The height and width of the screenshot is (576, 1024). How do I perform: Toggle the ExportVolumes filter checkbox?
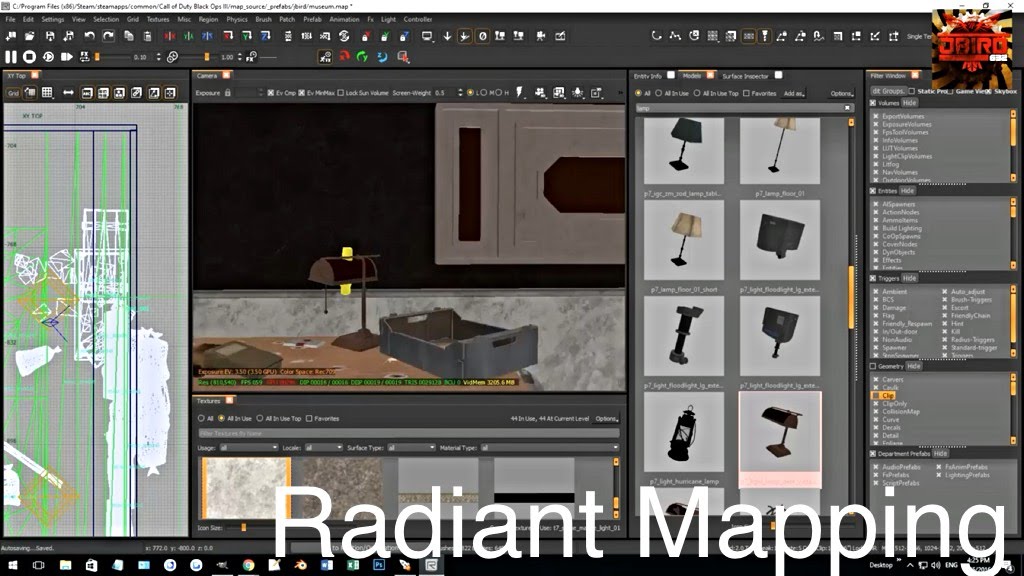[876, 116]
